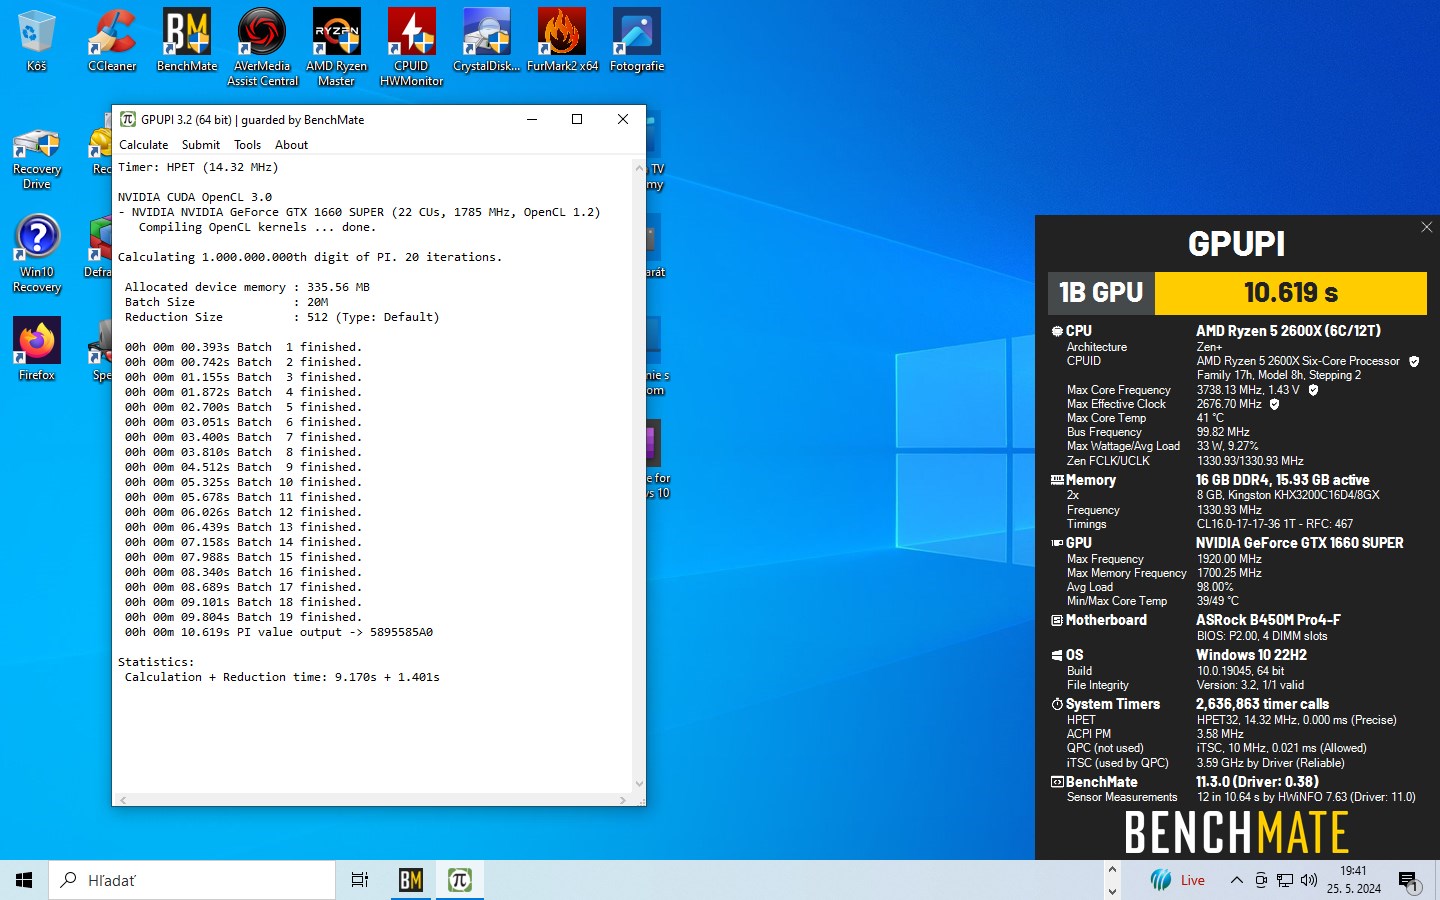Launch Firefox from the desktop
Viewport: 1440px width, 900px height.
pyautogui.click(x=37, y=348)
